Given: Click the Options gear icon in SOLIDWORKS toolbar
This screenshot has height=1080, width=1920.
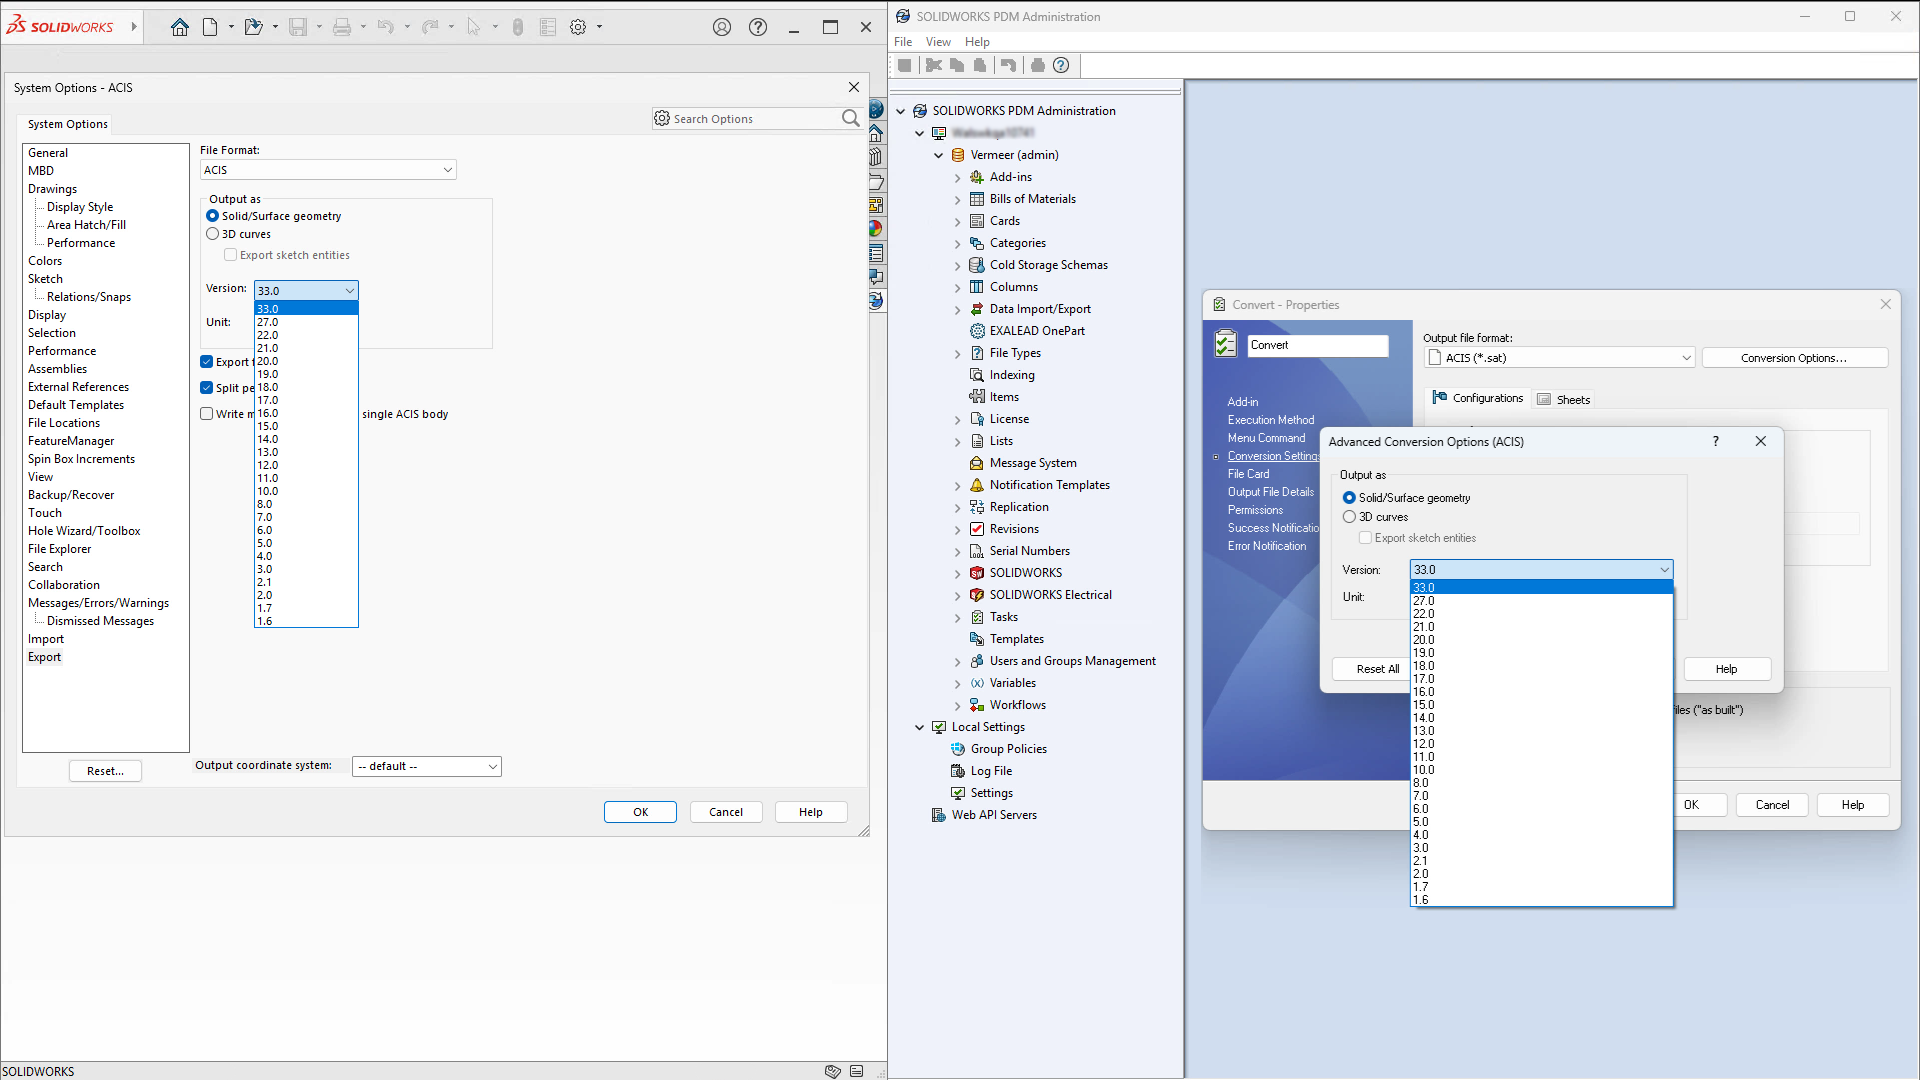Looking at the screenshot, I should click(578, 27).
